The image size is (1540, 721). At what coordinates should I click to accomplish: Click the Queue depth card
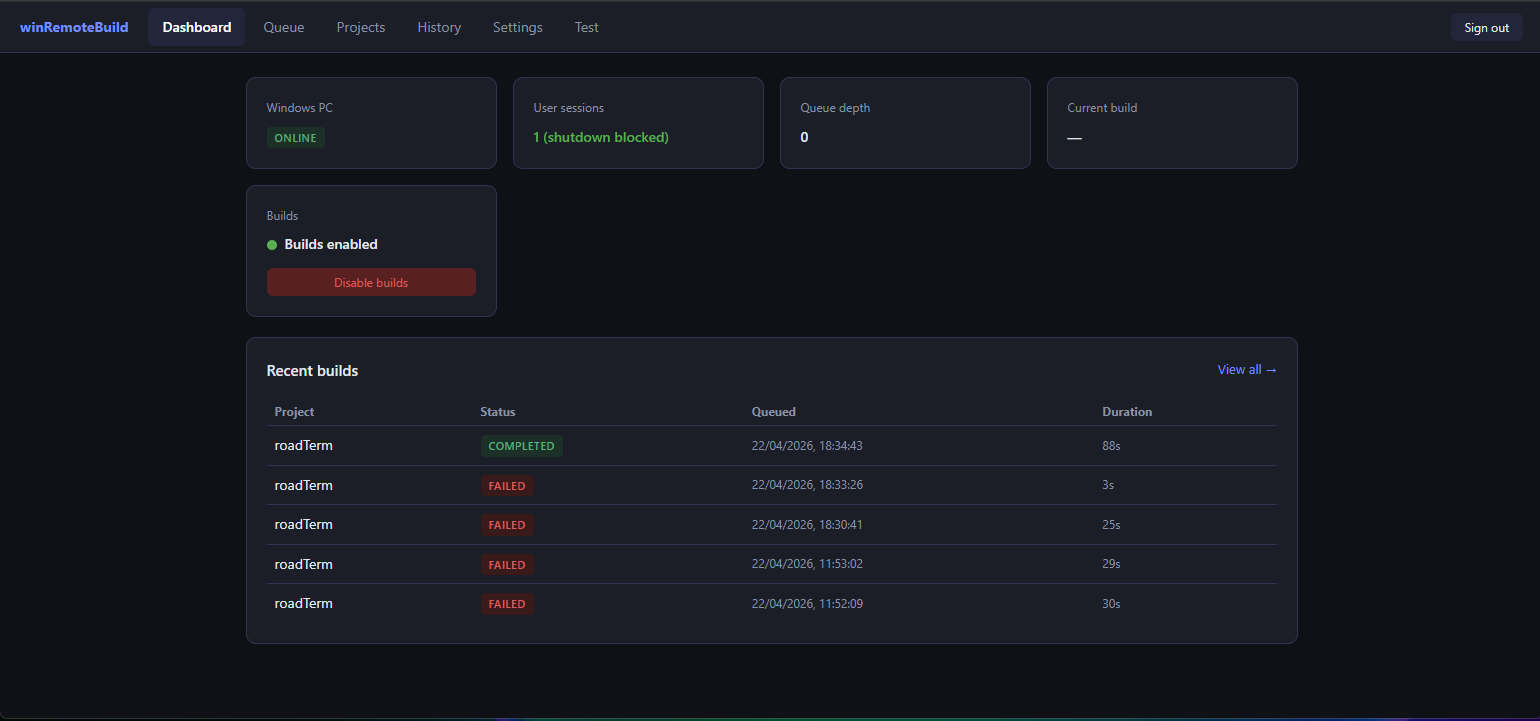pyautogui.click(x=905, y=123)
